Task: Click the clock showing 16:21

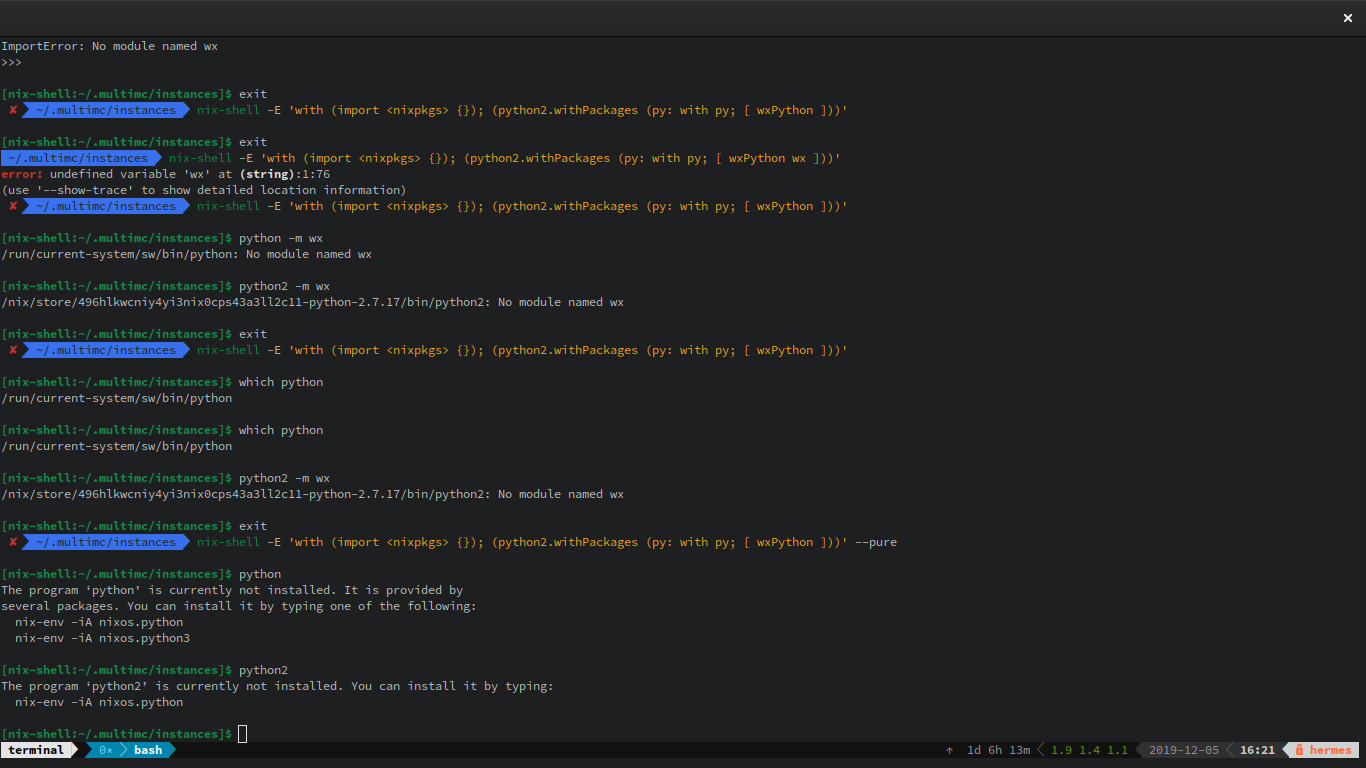Action: click(1257, 750)
